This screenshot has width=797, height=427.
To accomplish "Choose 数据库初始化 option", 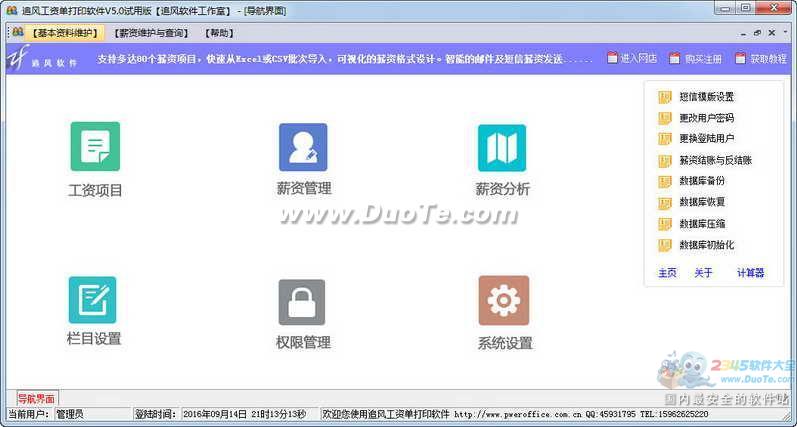I will point(707,246).
